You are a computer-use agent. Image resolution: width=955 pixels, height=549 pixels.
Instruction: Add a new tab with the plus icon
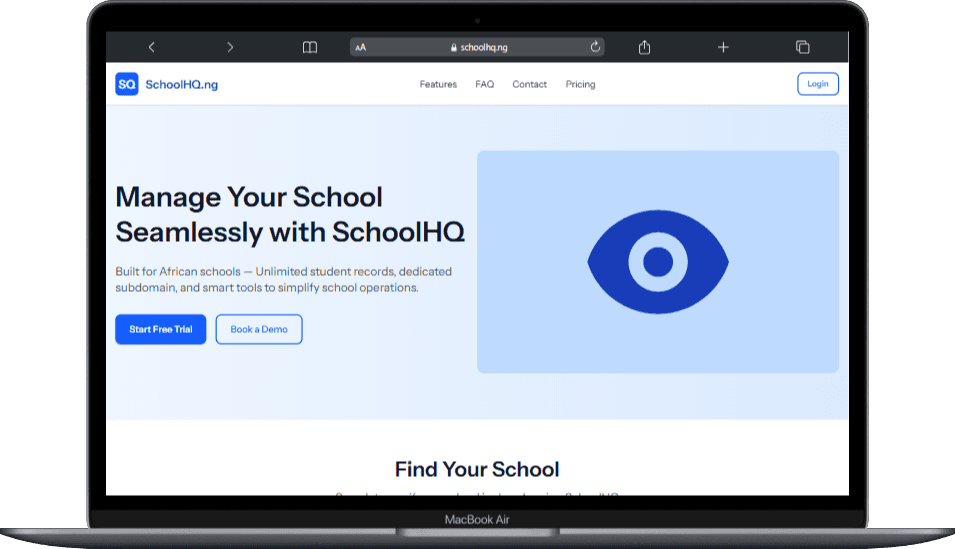click(x=723, y=47)
